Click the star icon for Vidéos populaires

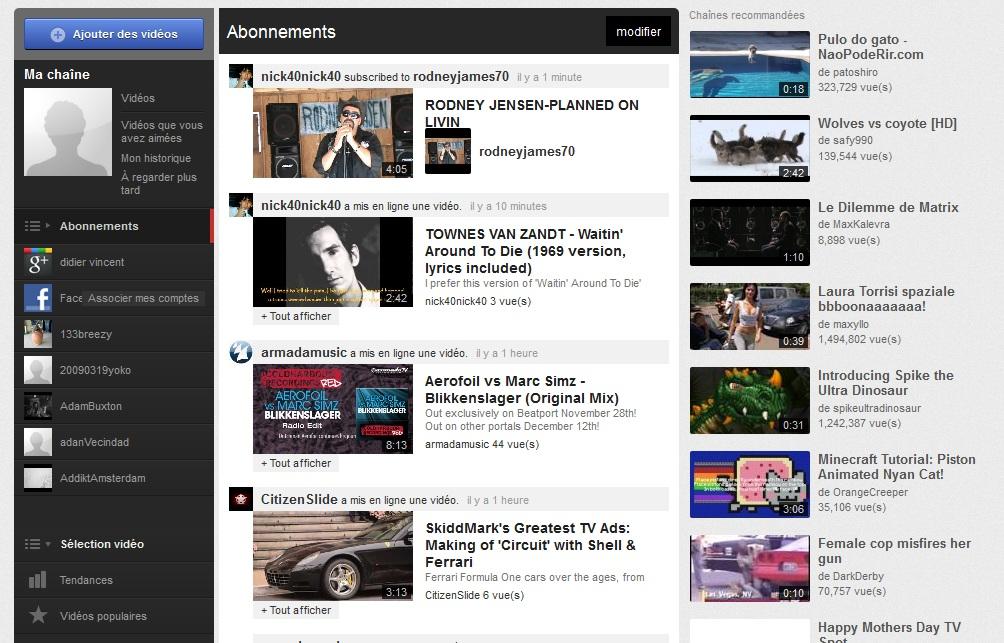[x=38, y=616]
